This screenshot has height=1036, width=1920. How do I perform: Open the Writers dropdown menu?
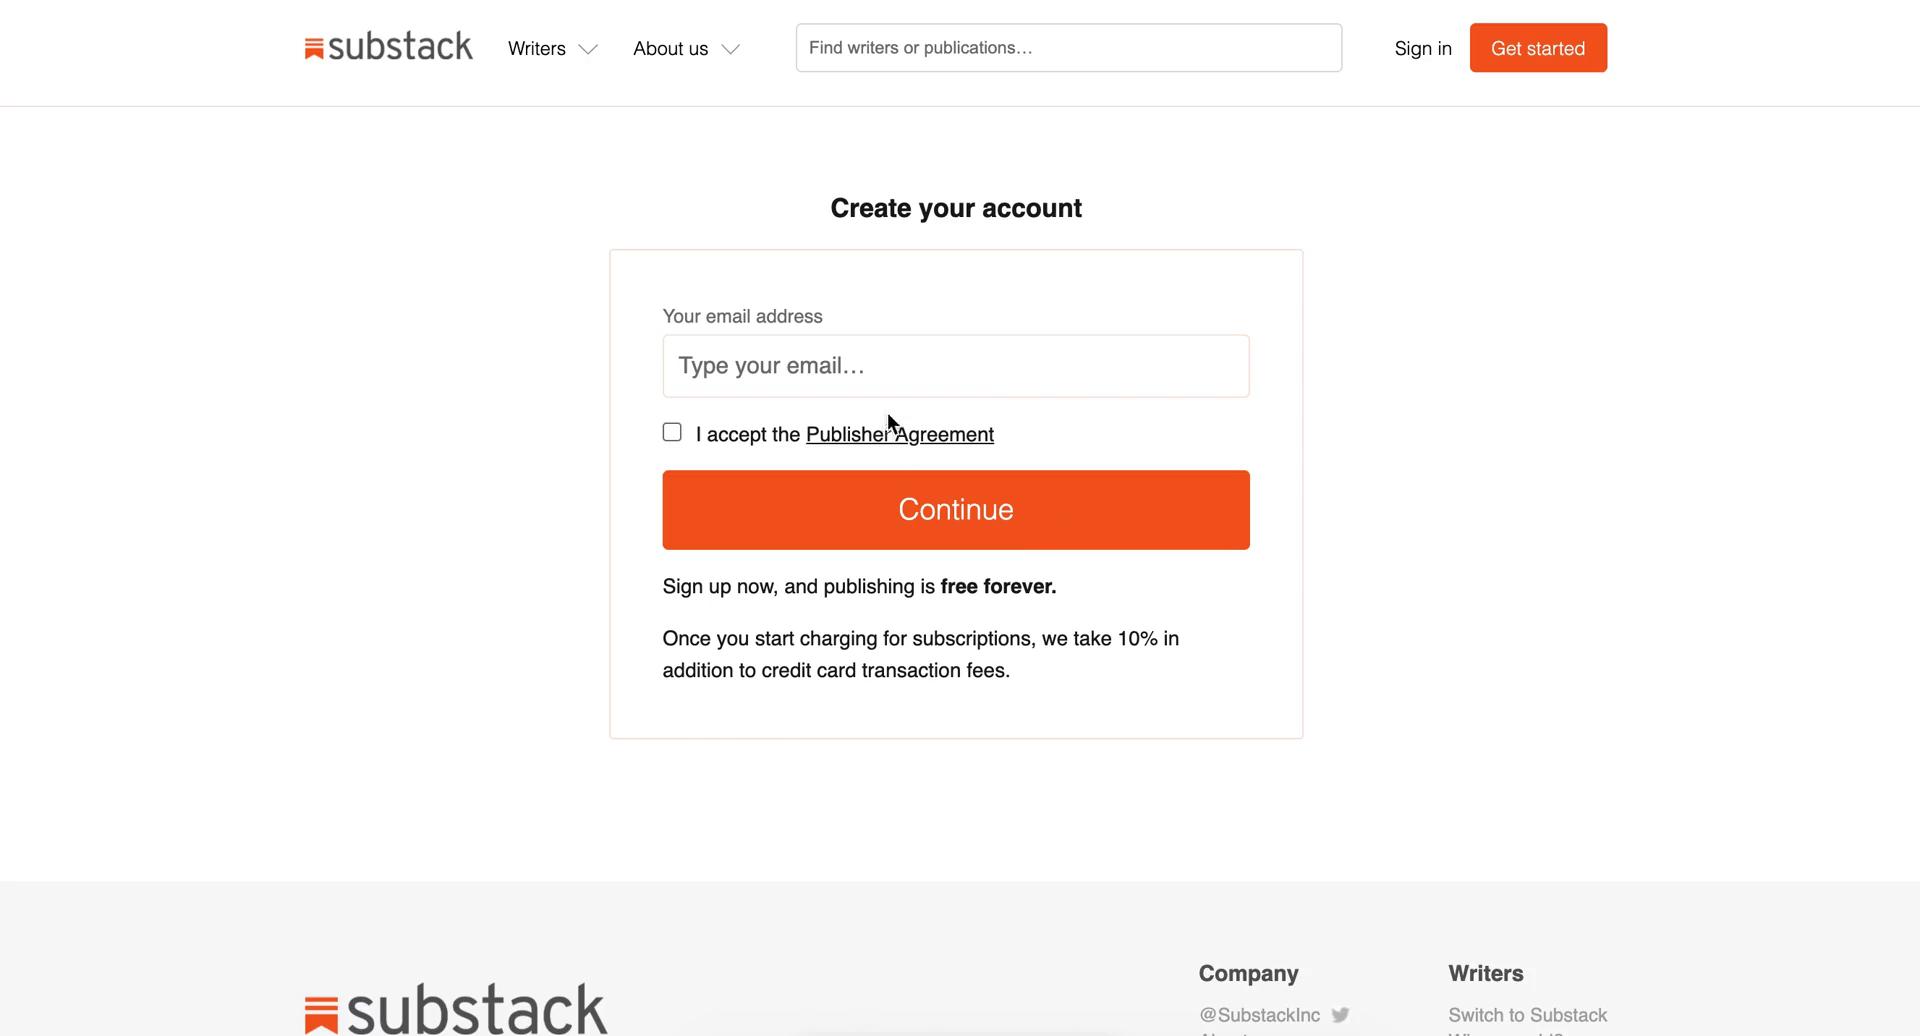552,48
